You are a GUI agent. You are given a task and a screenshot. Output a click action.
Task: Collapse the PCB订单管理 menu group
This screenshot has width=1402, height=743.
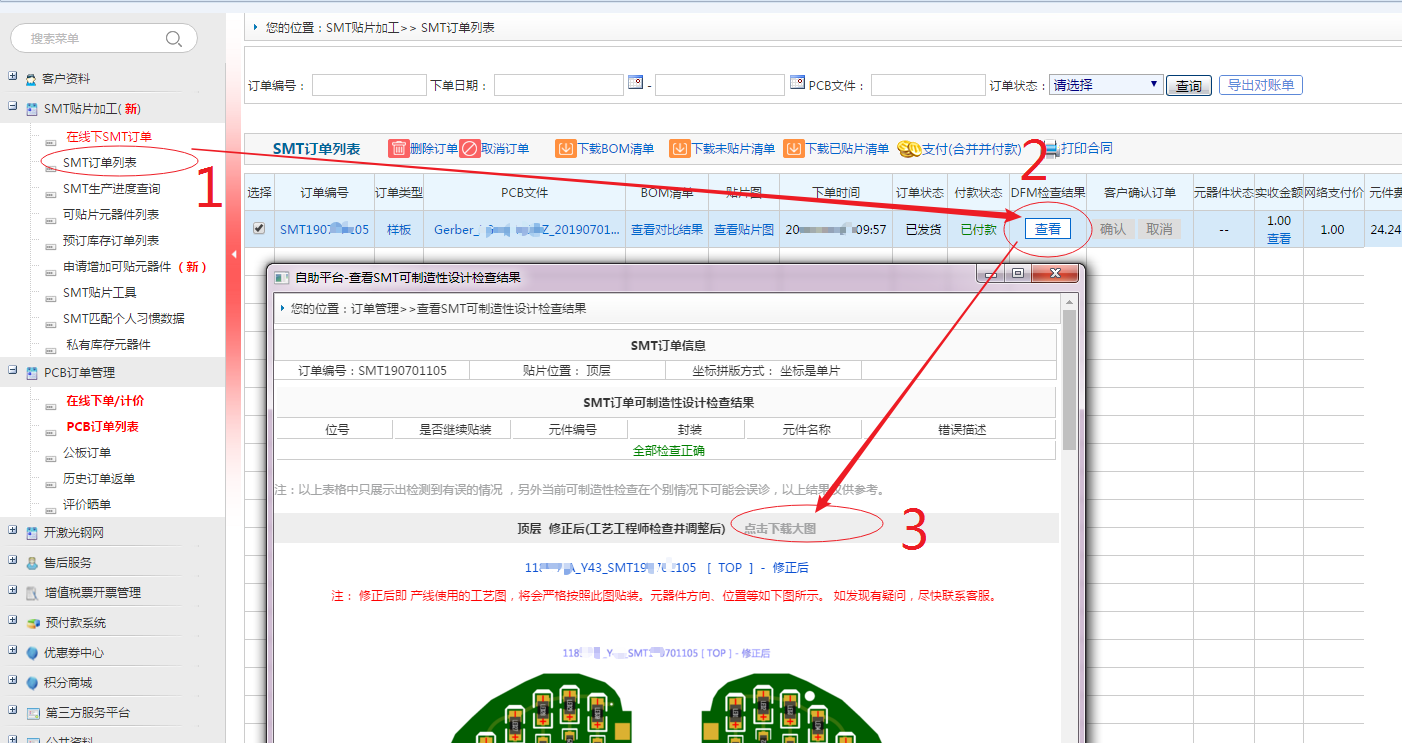(x=13, y=371)
